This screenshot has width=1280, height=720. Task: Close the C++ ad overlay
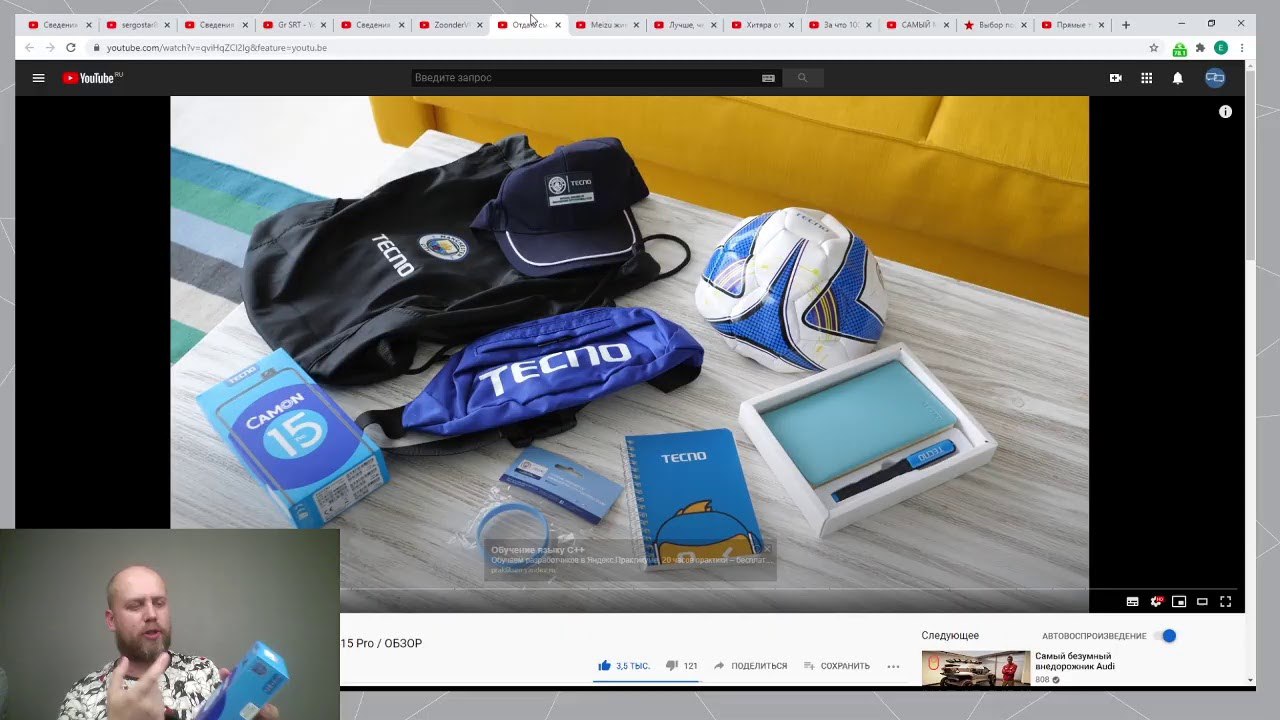[x=768, y=548]
